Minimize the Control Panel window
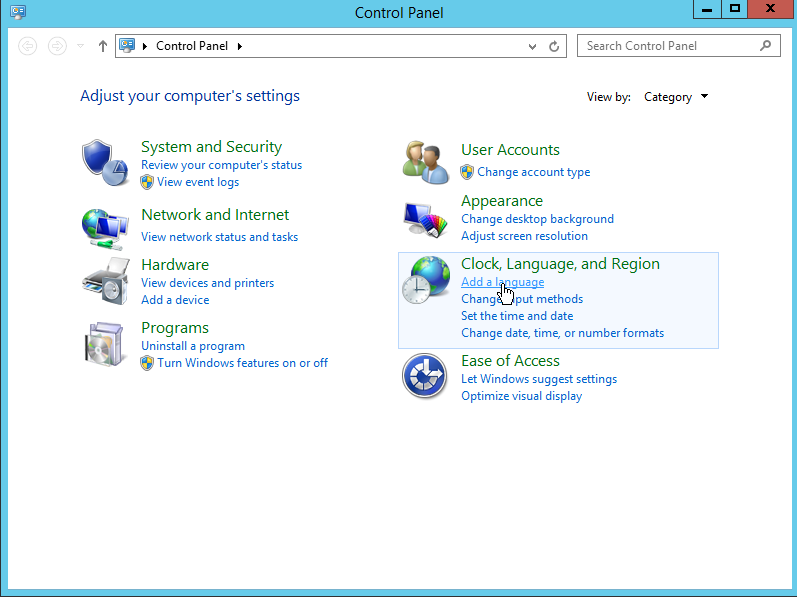Image resolution: width=797 pixels, height=597 pixels. click(x=707, y=9)
